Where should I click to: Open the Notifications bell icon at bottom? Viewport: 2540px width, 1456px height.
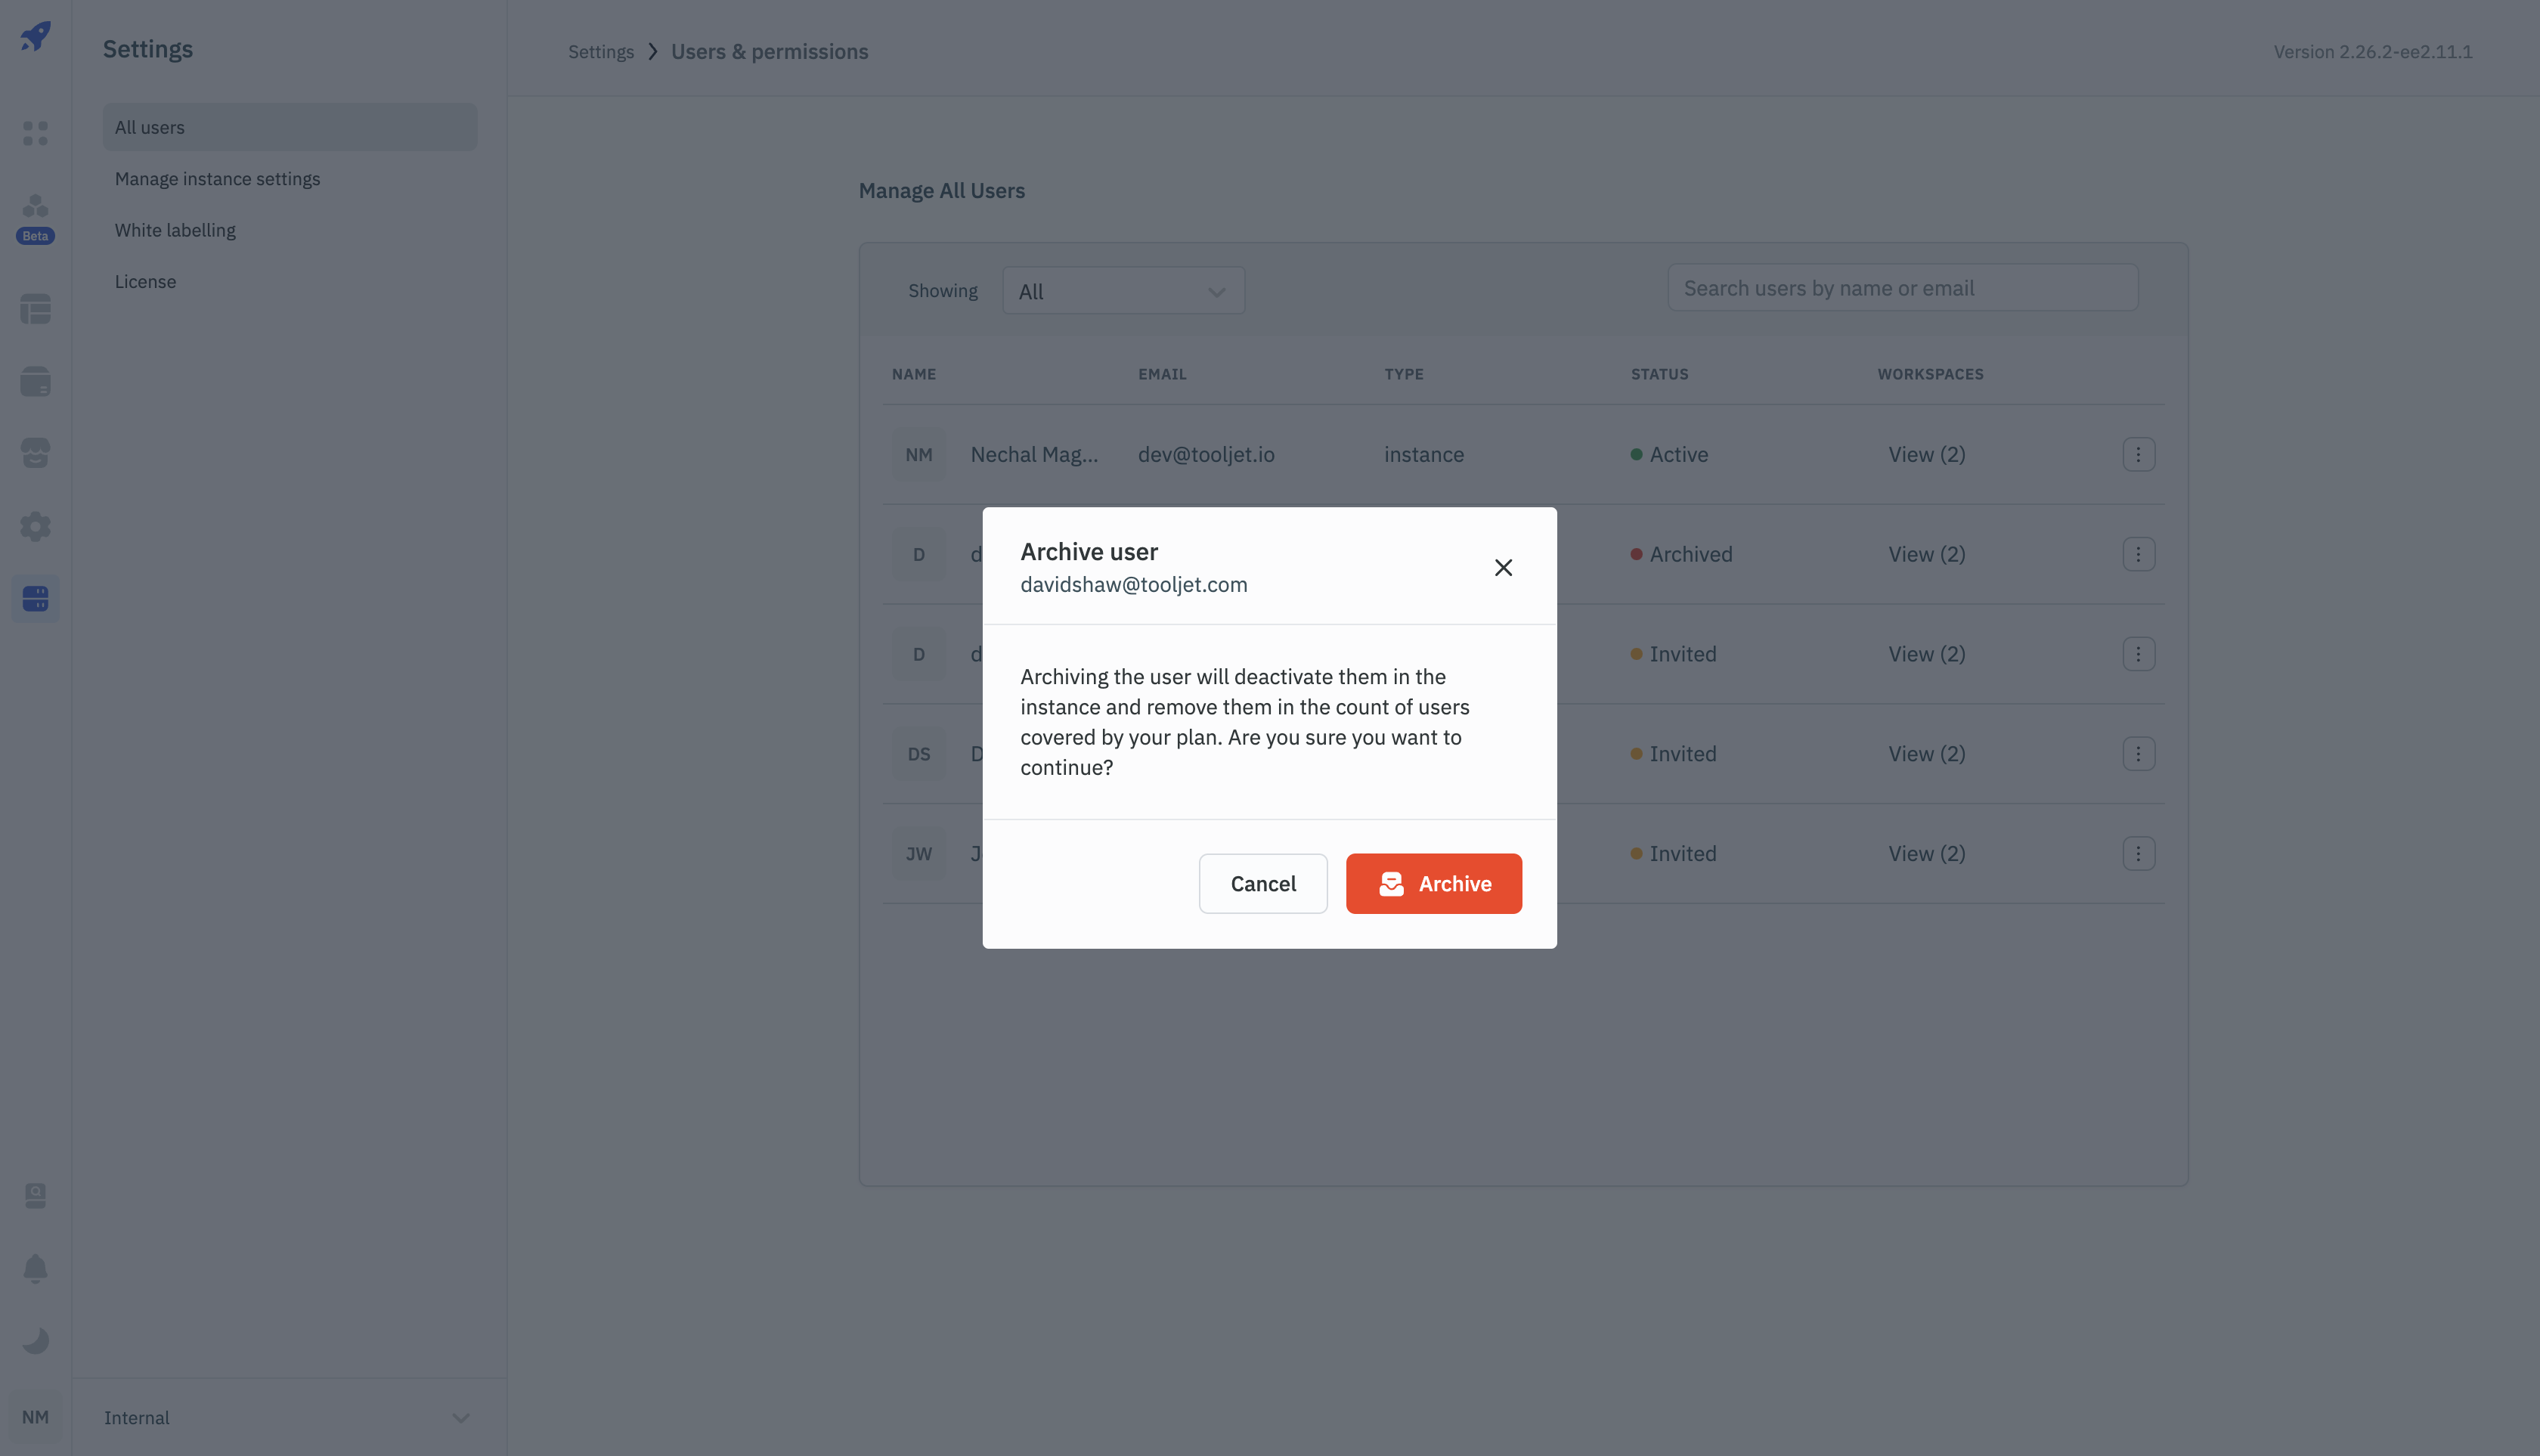coord(36,1269)
